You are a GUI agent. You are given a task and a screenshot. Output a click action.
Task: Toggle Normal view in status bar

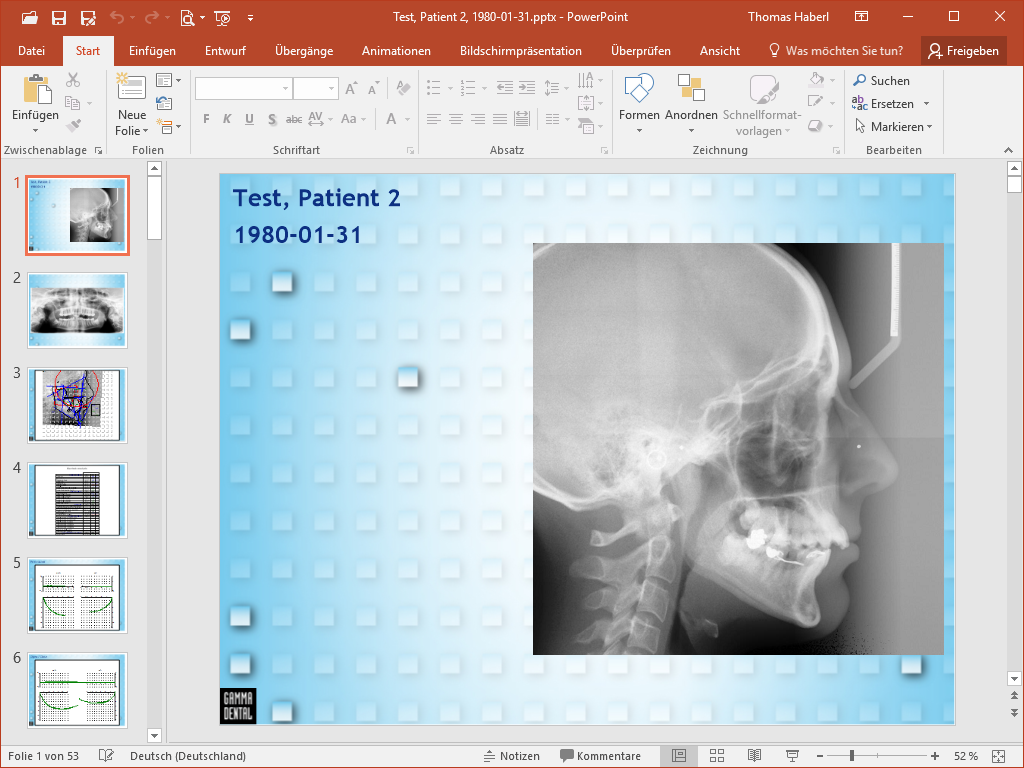(x=679, y=756)
